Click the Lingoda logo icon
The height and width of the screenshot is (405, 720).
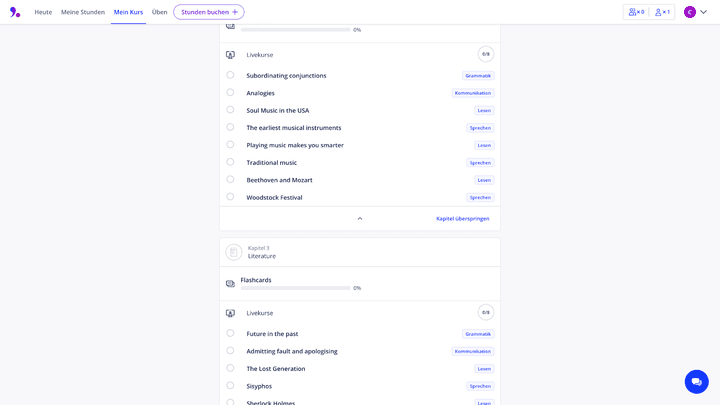point(15,12)
